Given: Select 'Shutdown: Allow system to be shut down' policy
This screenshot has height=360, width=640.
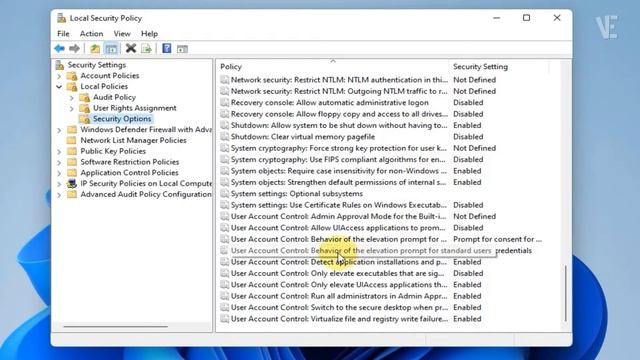Looking at the screenshot, I should [x=339, y=125].
